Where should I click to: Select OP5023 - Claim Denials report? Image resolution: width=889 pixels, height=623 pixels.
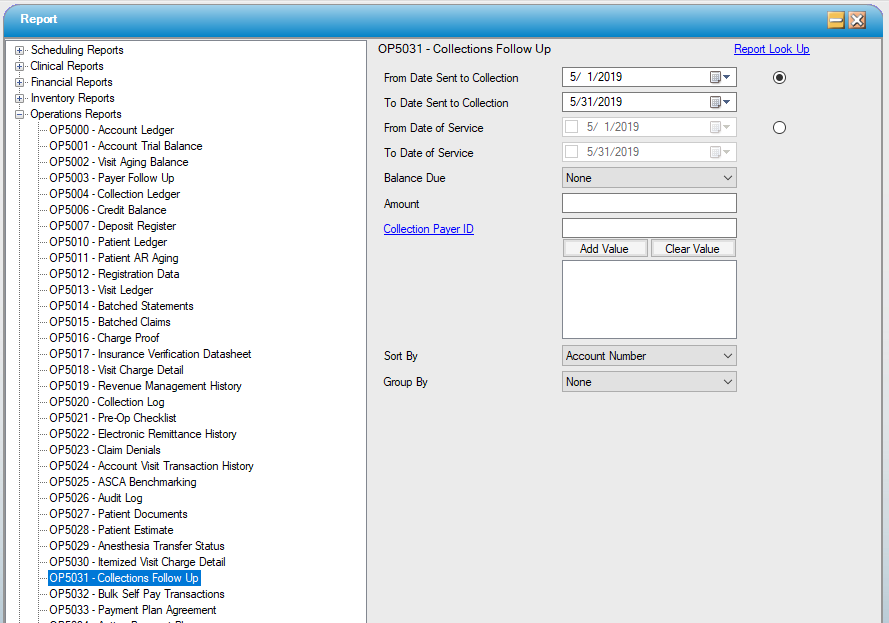click(104, 450)
